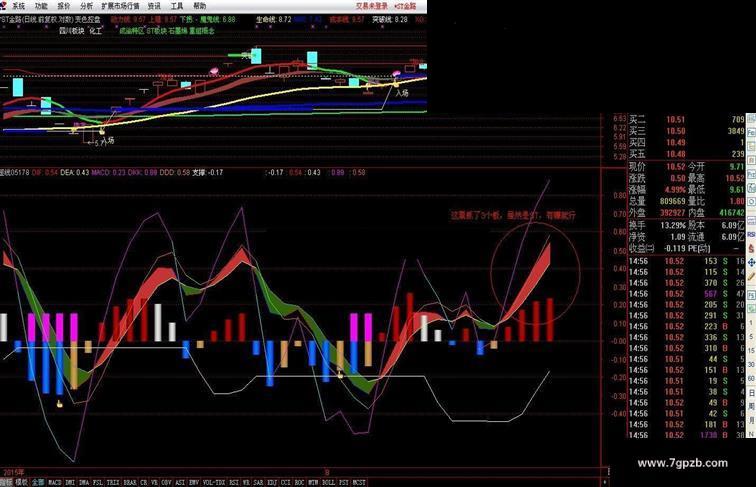Click the ST板块 sector tag
The height and width of the screenshot is (487, 756).
click(x=156, y=30)
